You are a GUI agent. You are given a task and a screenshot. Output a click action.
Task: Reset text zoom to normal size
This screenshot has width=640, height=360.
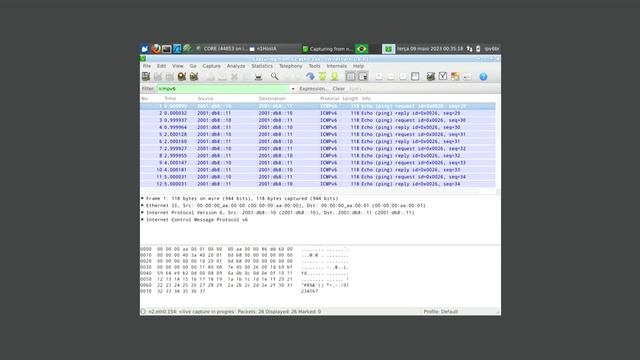tap(403, 76)
